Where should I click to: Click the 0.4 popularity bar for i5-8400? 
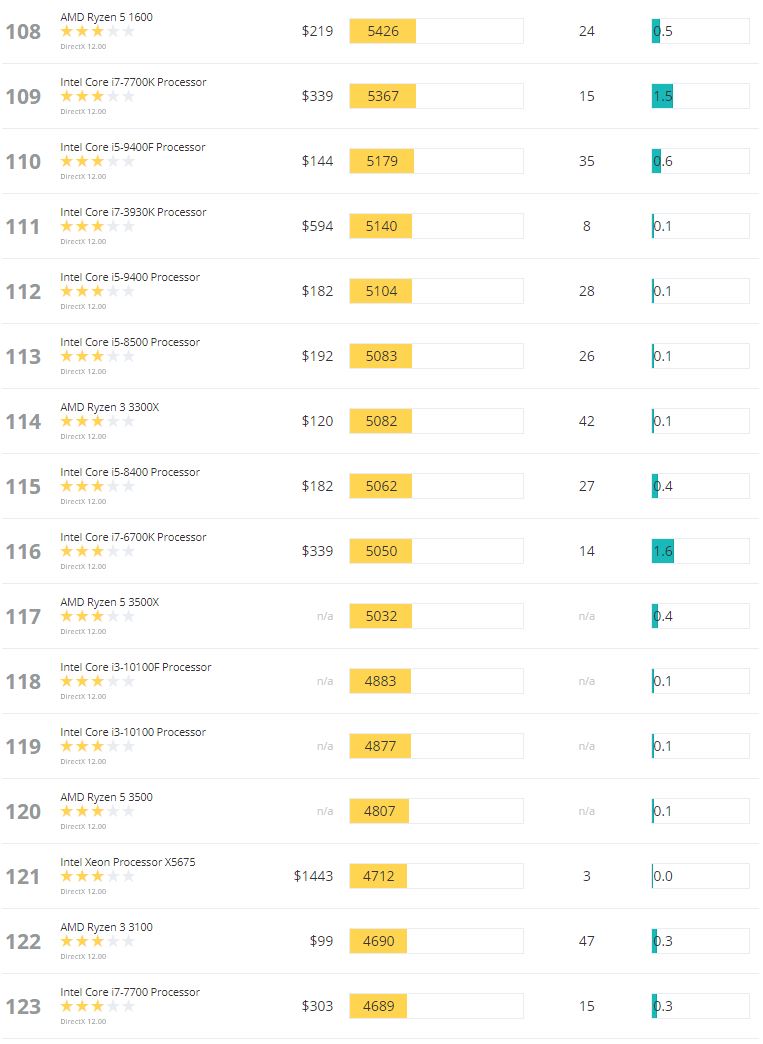tap(700, 486)
